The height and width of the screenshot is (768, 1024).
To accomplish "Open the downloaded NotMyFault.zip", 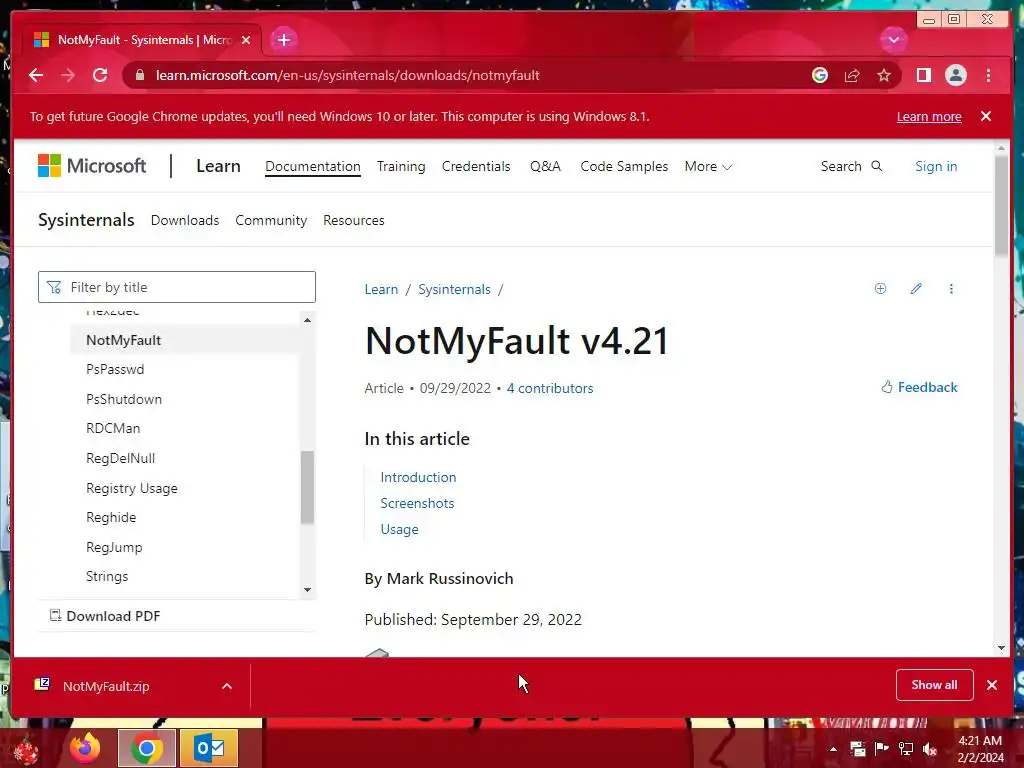I will [106, 686].
